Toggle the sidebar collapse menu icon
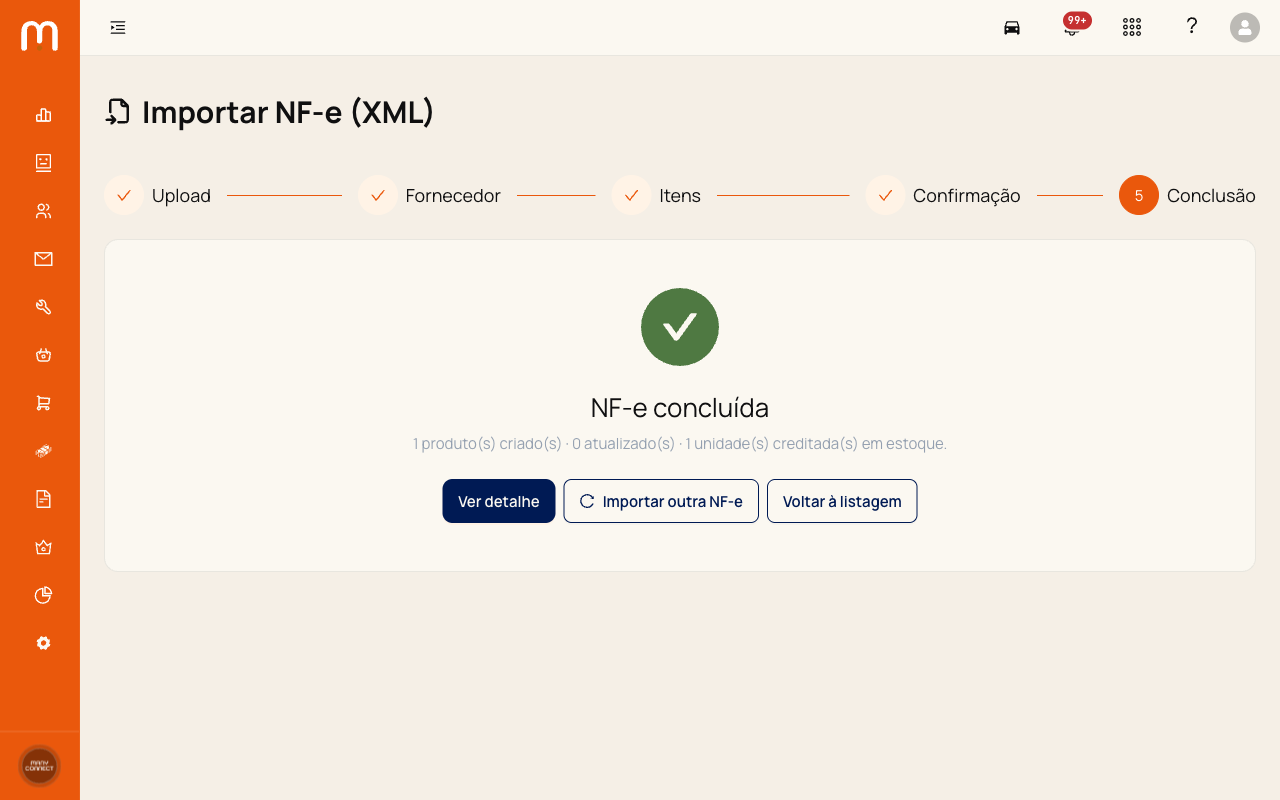The image size is (1280, 800). coord(118,27)
